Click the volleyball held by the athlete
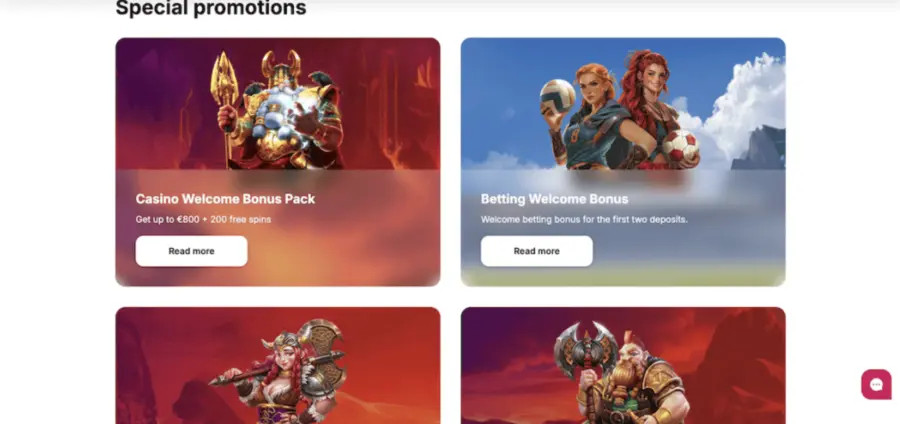 coord(557,95)
